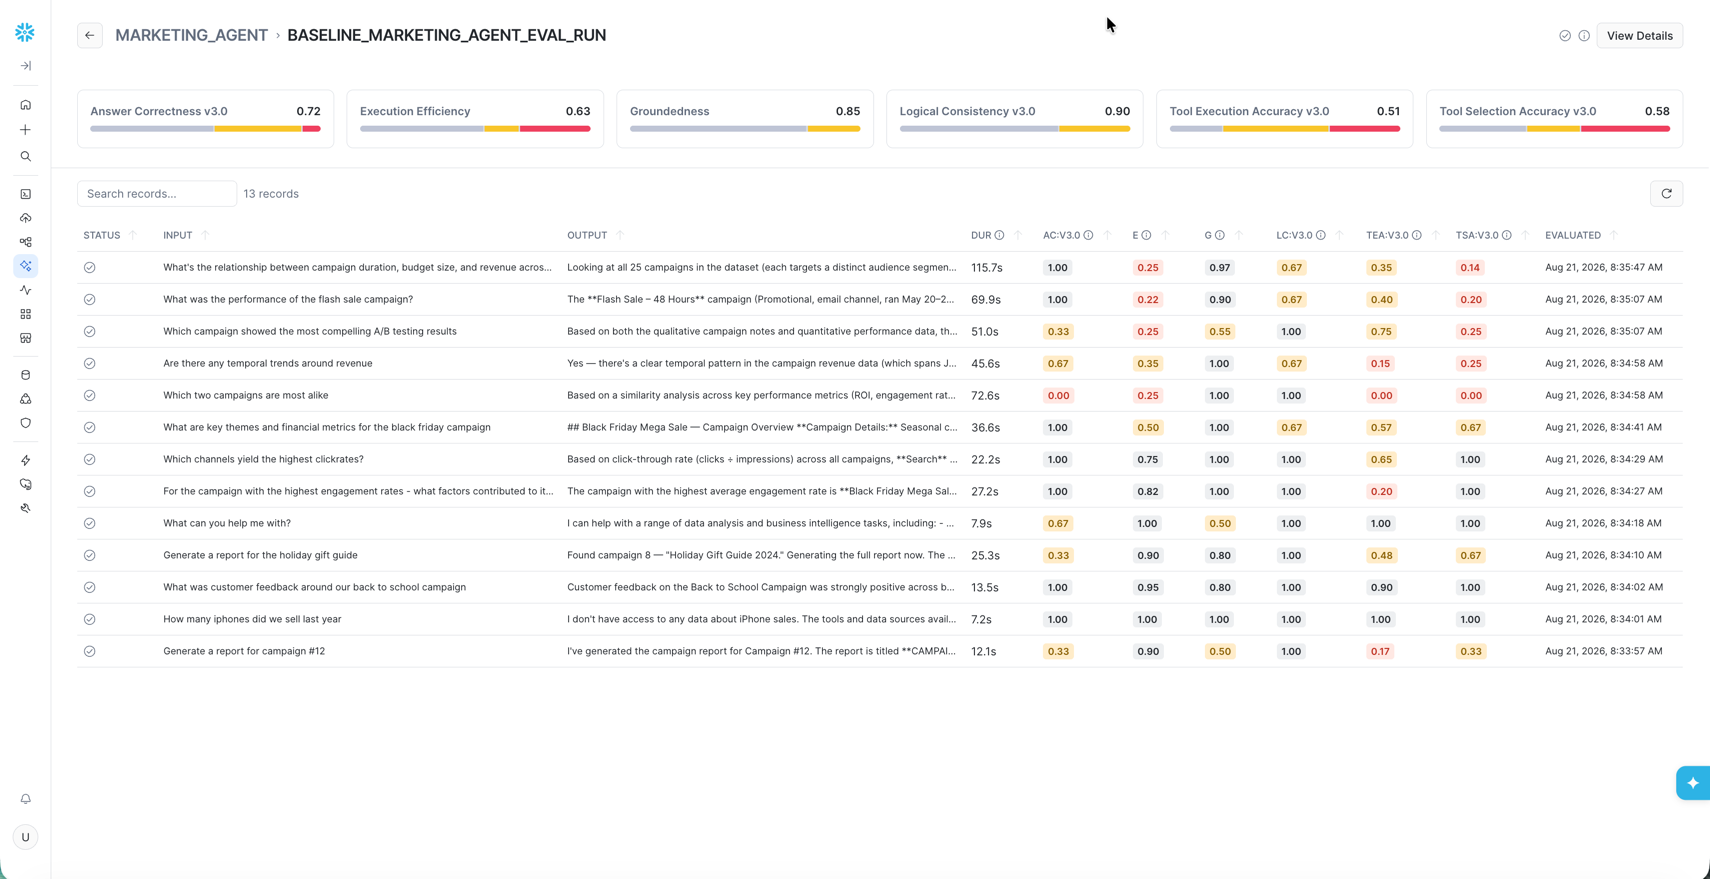Click the back arrow button
The width and height of the screenshot is (1710, 879).
click(90, 35)
